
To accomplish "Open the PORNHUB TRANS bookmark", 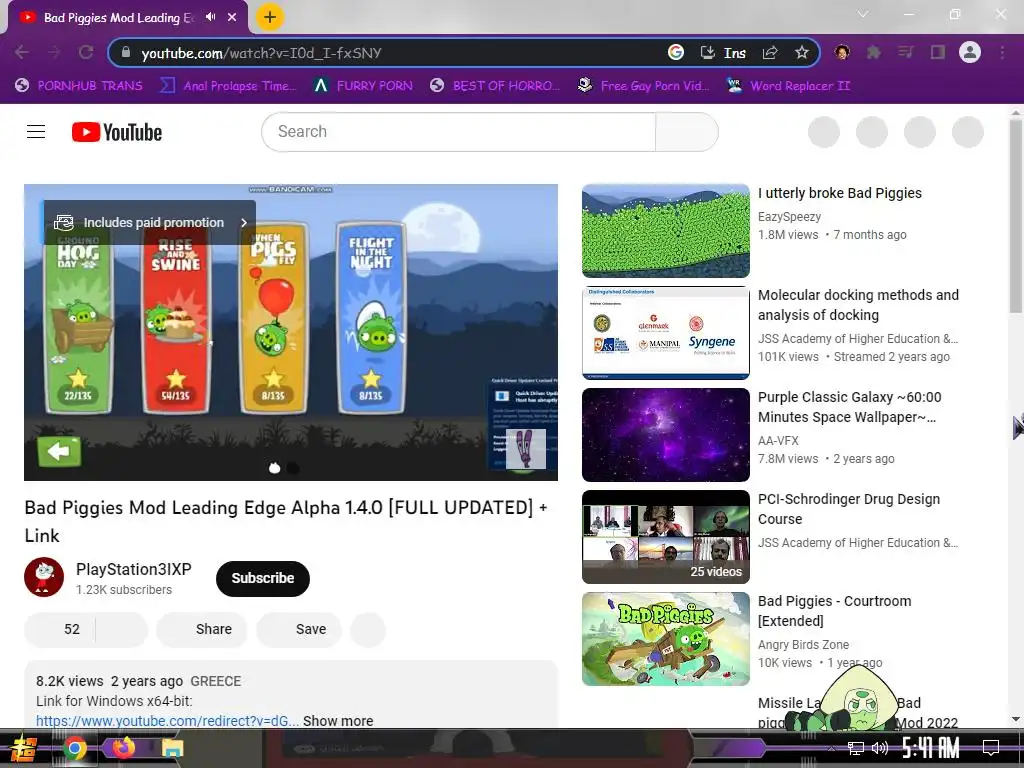I will pos(79,86).
